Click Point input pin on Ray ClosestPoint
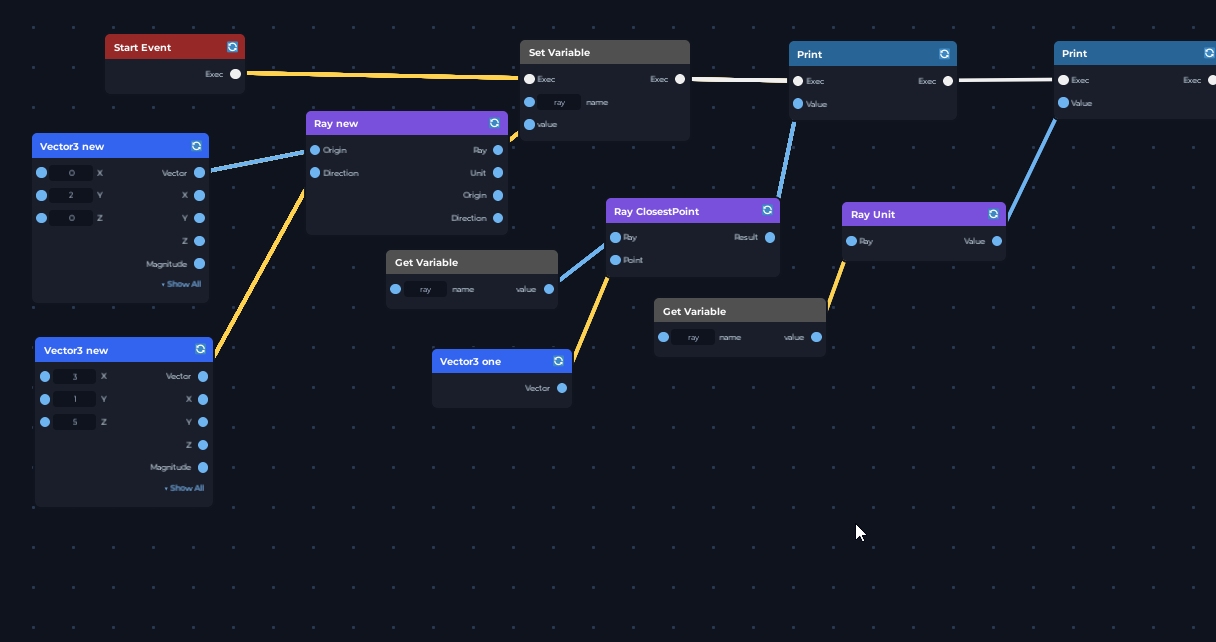The image size is (1216, 642). click(615, 260)
